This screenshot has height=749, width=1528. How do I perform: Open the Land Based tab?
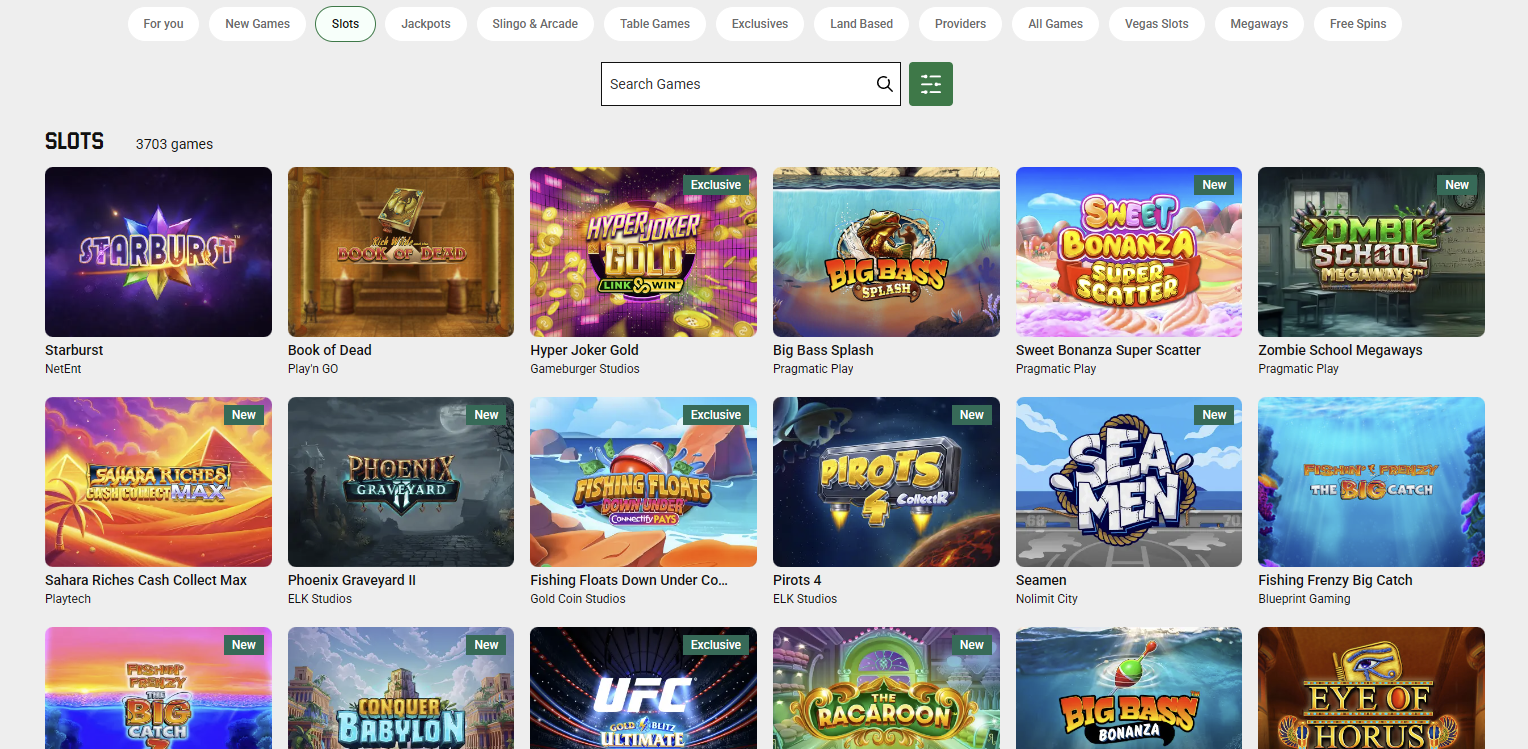pyautogui.click(x=861, y=24)
